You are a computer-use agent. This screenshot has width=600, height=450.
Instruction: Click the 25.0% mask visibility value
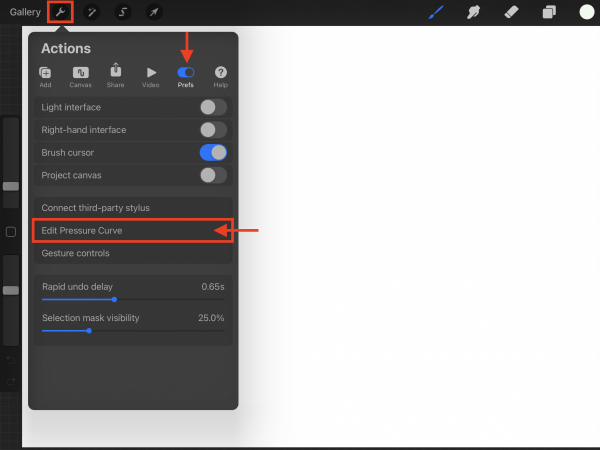pyautogui.click(x=211, y=318)
